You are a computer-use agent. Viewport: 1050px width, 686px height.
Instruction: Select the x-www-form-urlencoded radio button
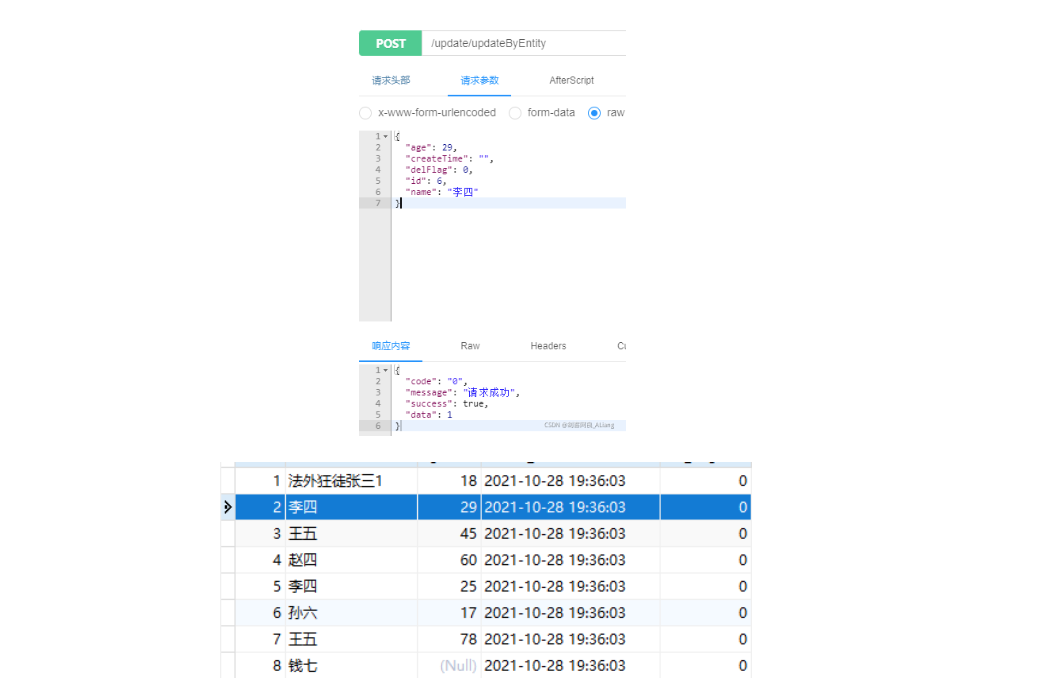[365, 113]
